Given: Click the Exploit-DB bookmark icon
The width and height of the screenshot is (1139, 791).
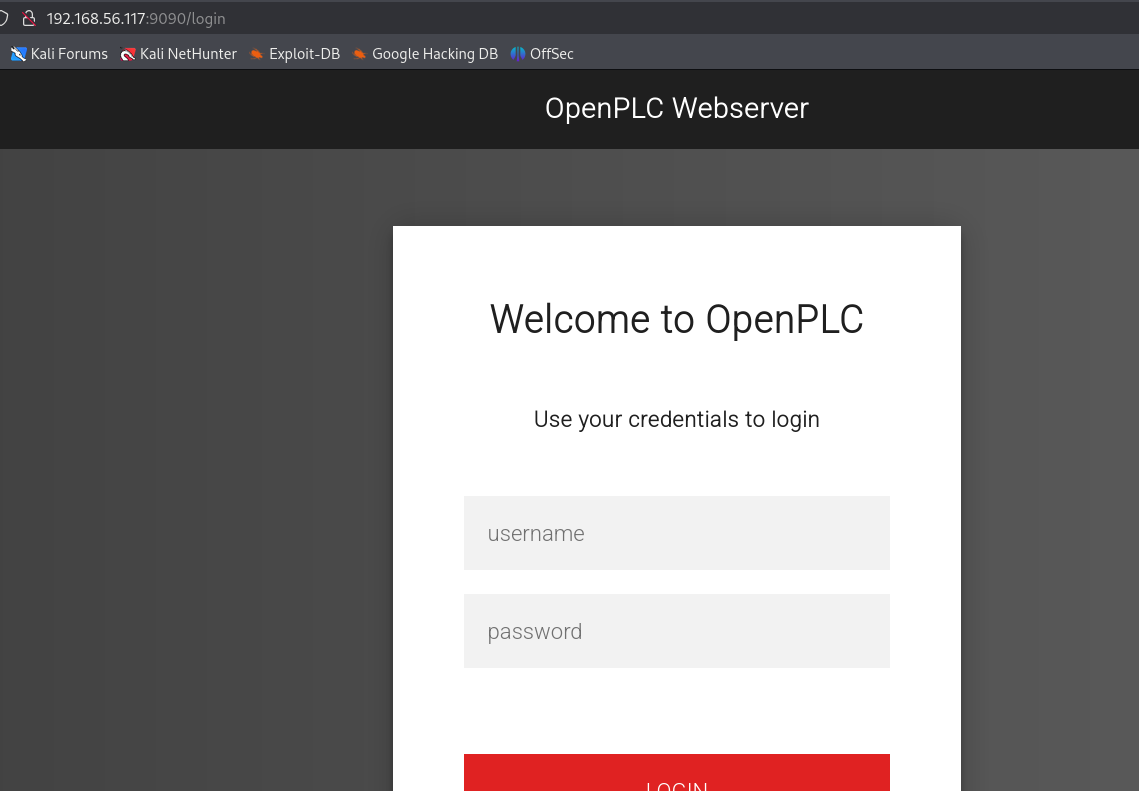Looking at the screenshot, I should pos(256,54).
